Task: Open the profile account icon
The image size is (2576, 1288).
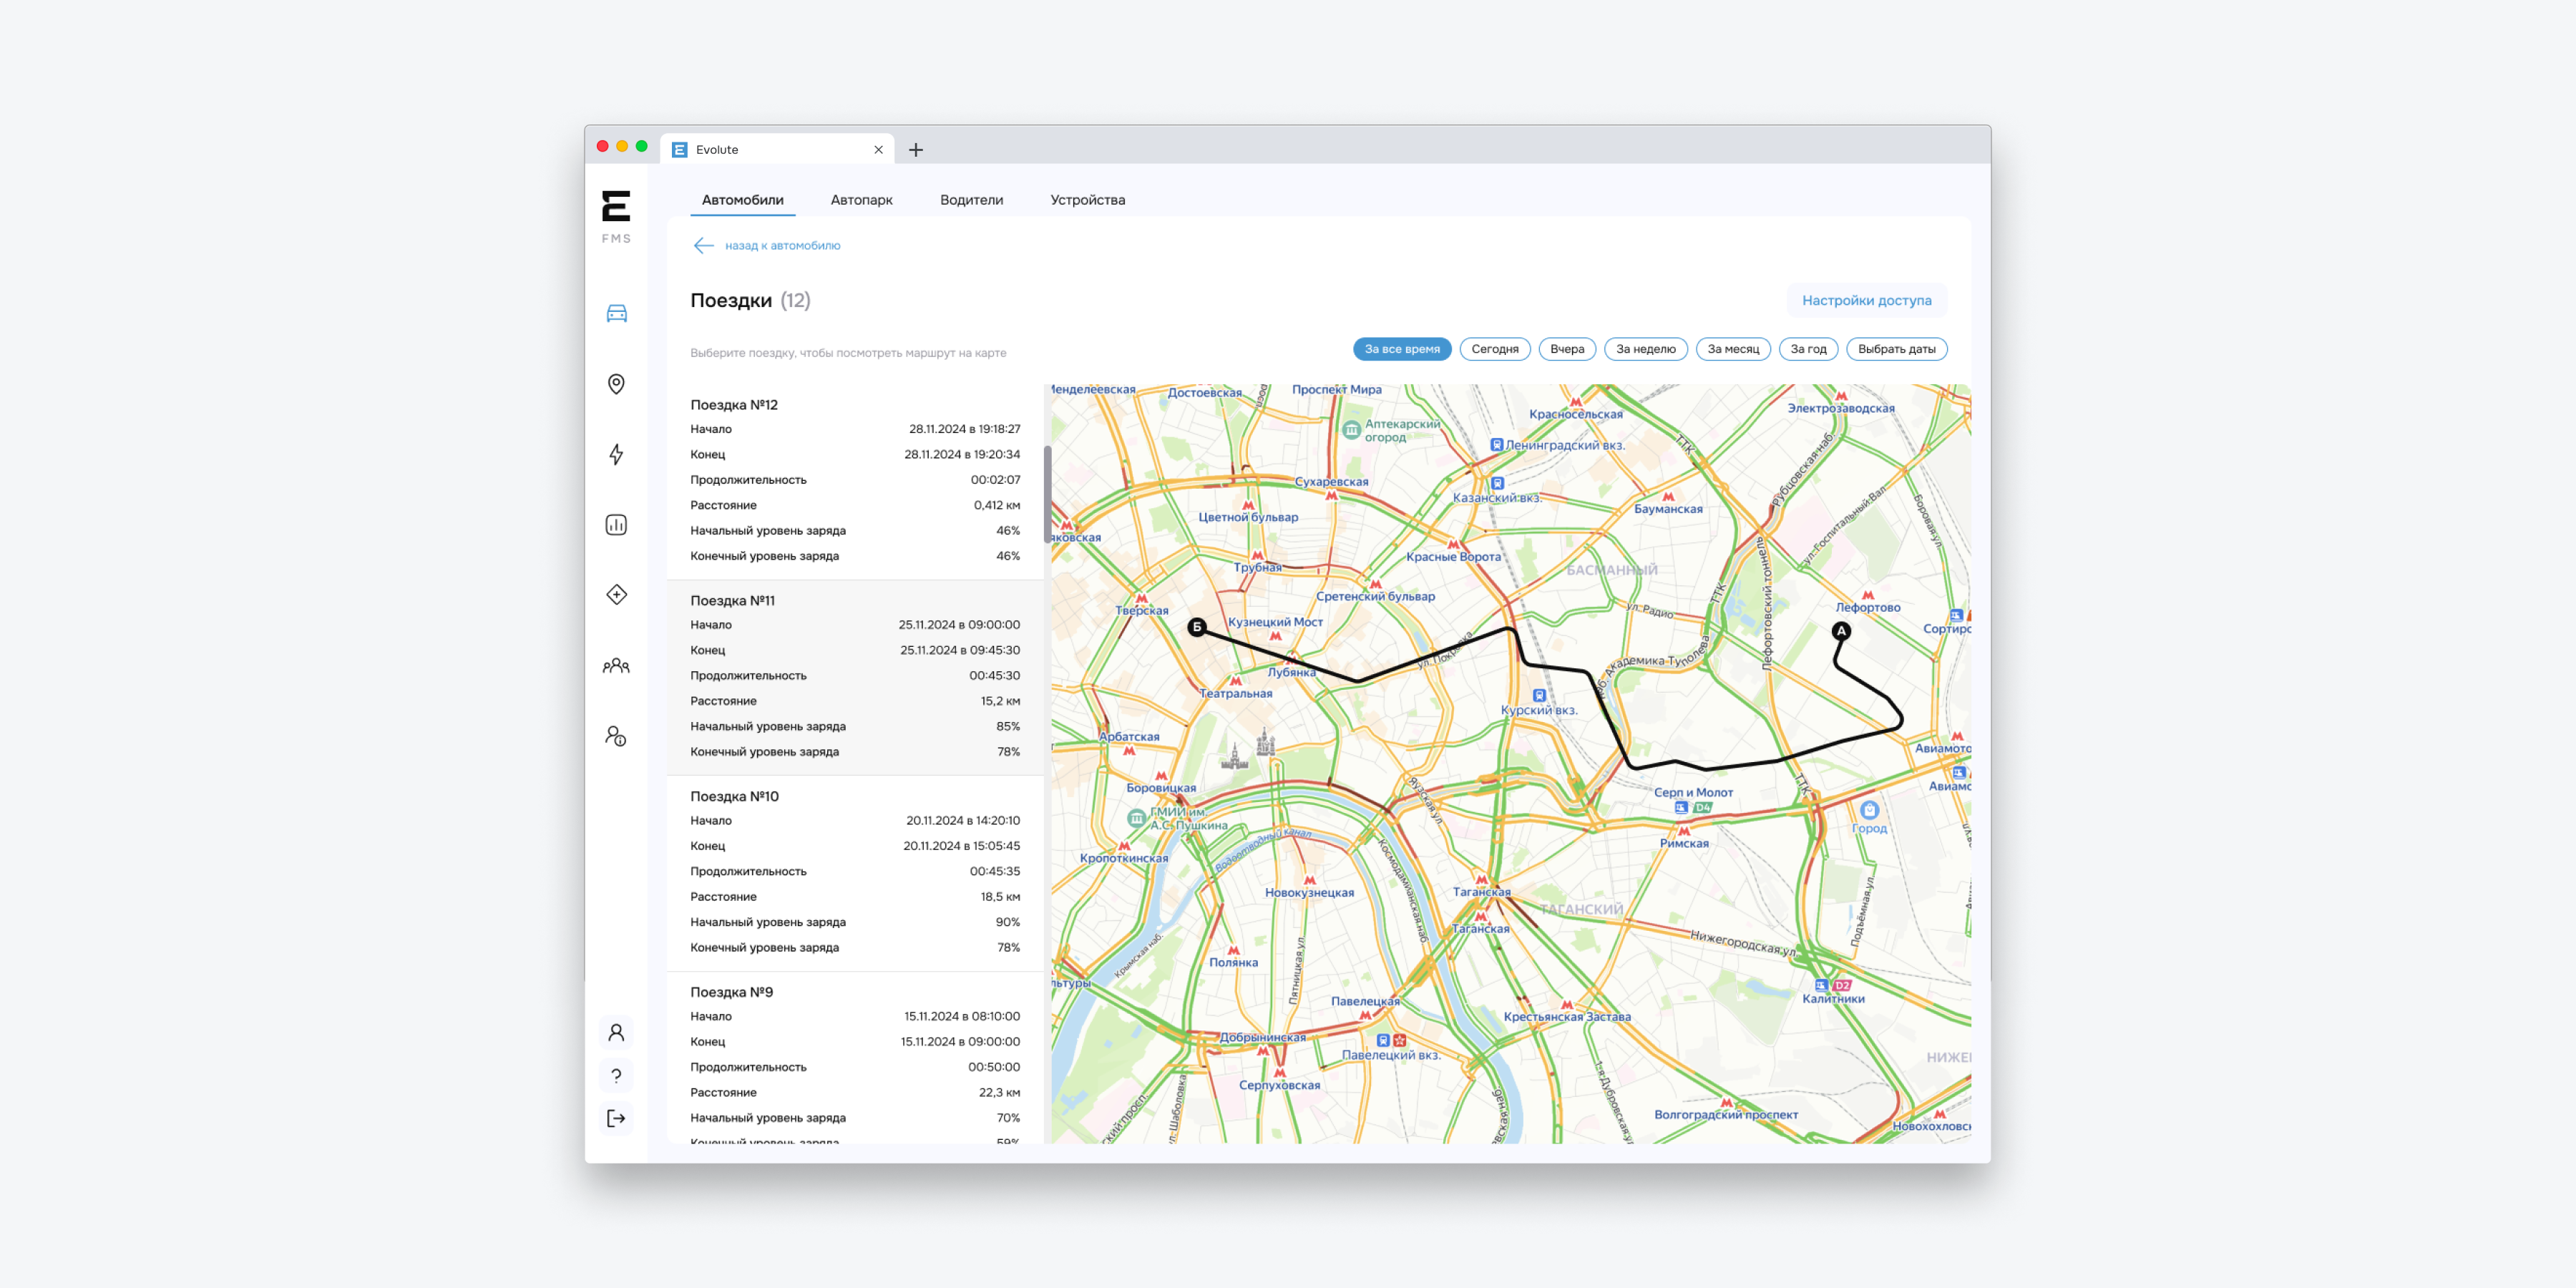Action: (x=616, y=1033)
